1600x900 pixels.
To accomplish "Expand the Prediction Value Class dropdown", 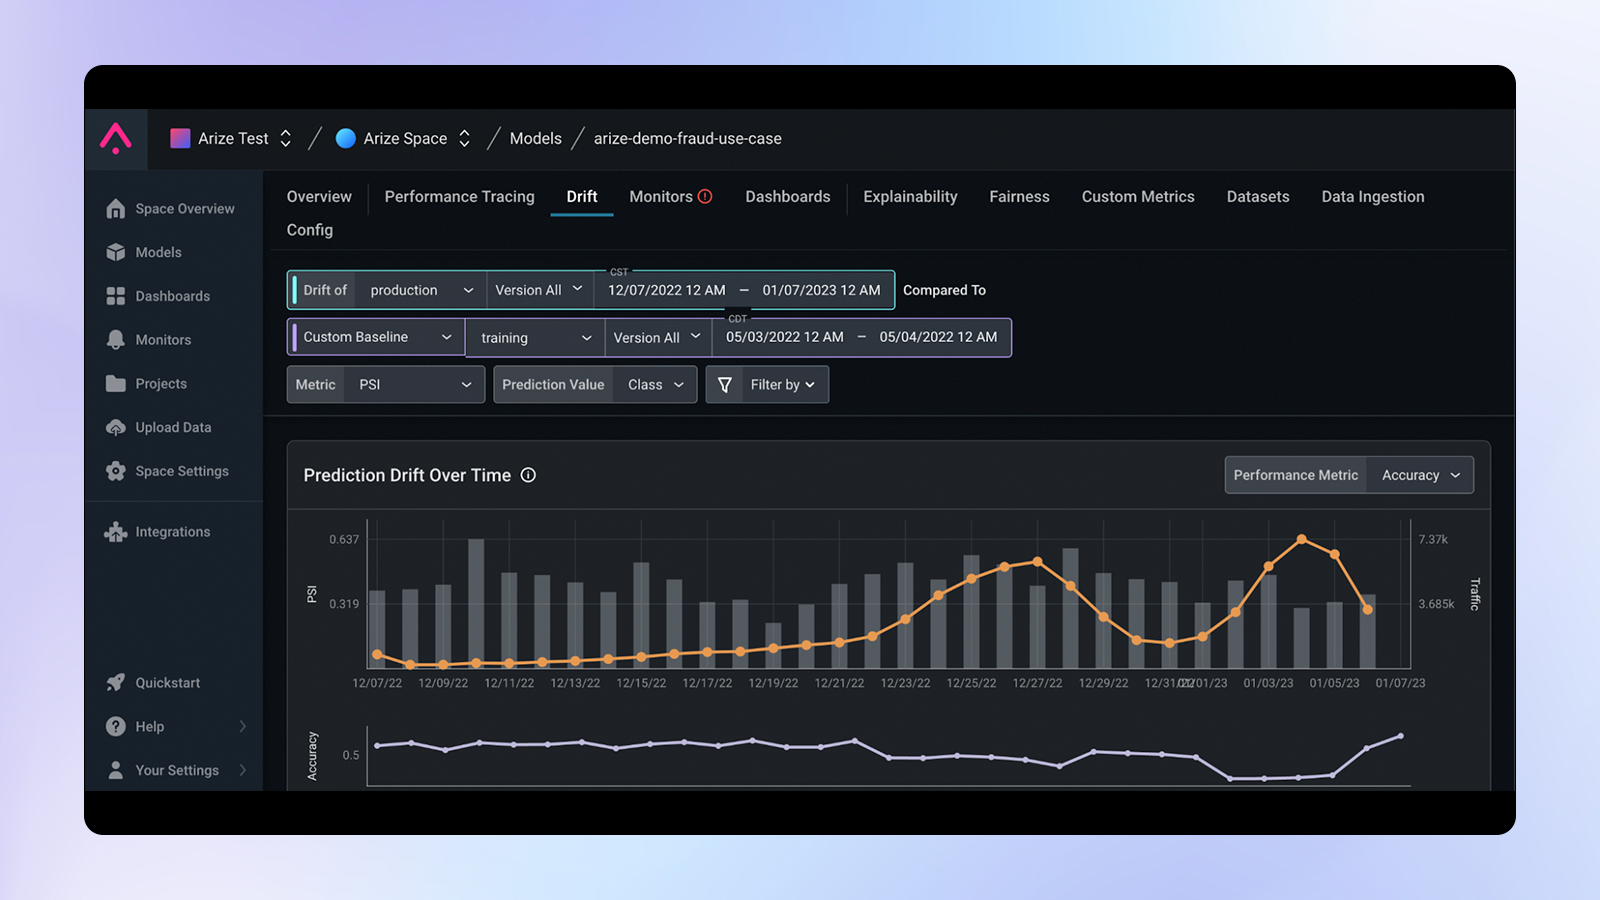I will (655, 384).
